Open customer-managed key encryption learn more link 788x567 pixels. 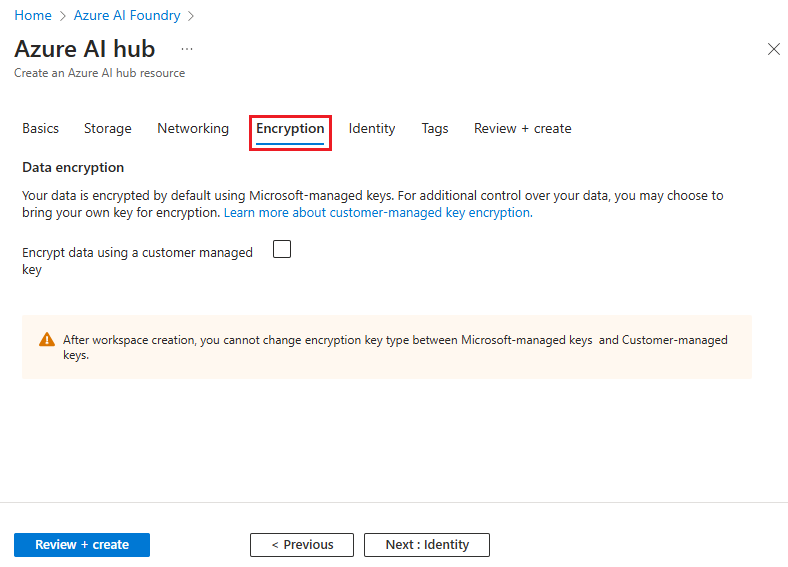377,213
